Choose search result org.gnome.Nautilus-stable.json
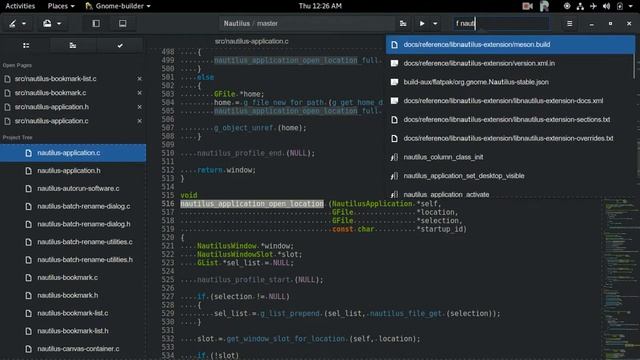The height and width of the screenshot is (360, 640). click(510, 82)
